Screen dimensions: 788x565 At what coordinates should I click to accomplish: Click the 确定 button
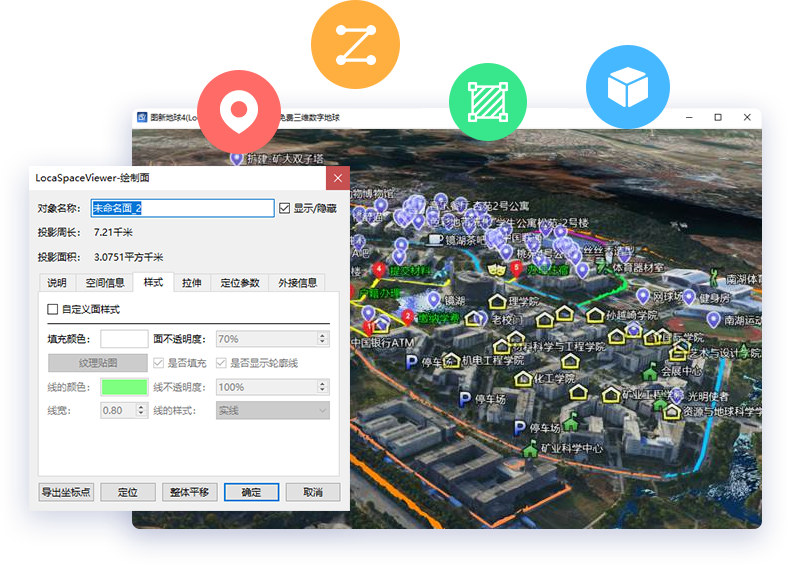pyautogui.click(x=250, y=492)
